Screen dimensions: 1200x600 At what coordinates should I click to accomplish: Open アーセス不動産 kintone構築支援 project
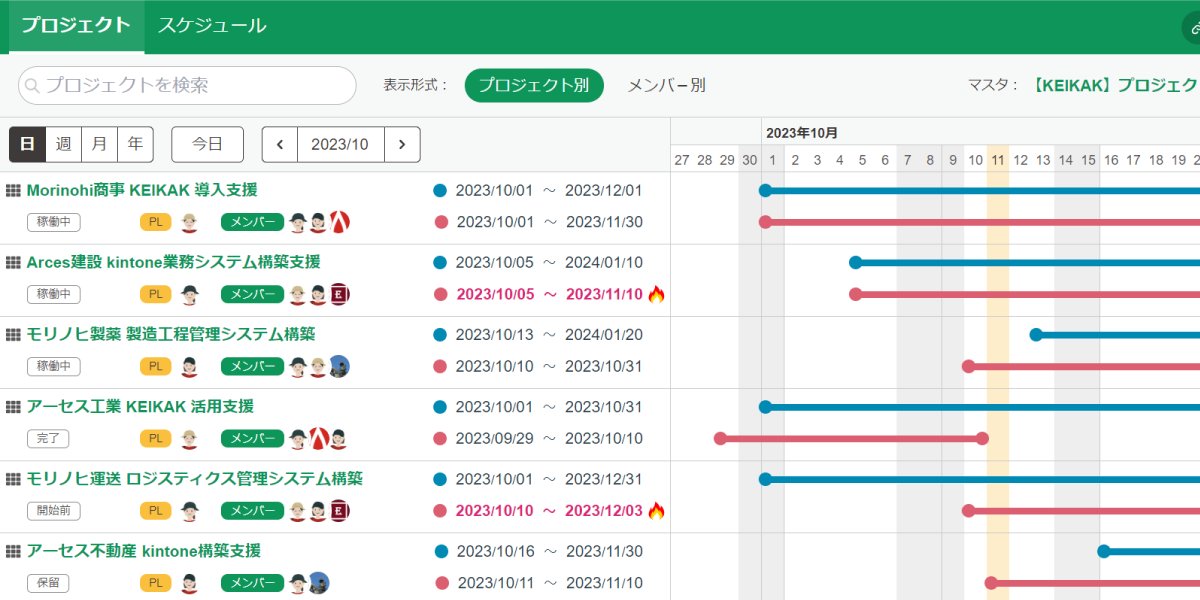pyautogui.click(x=144, y=550)
